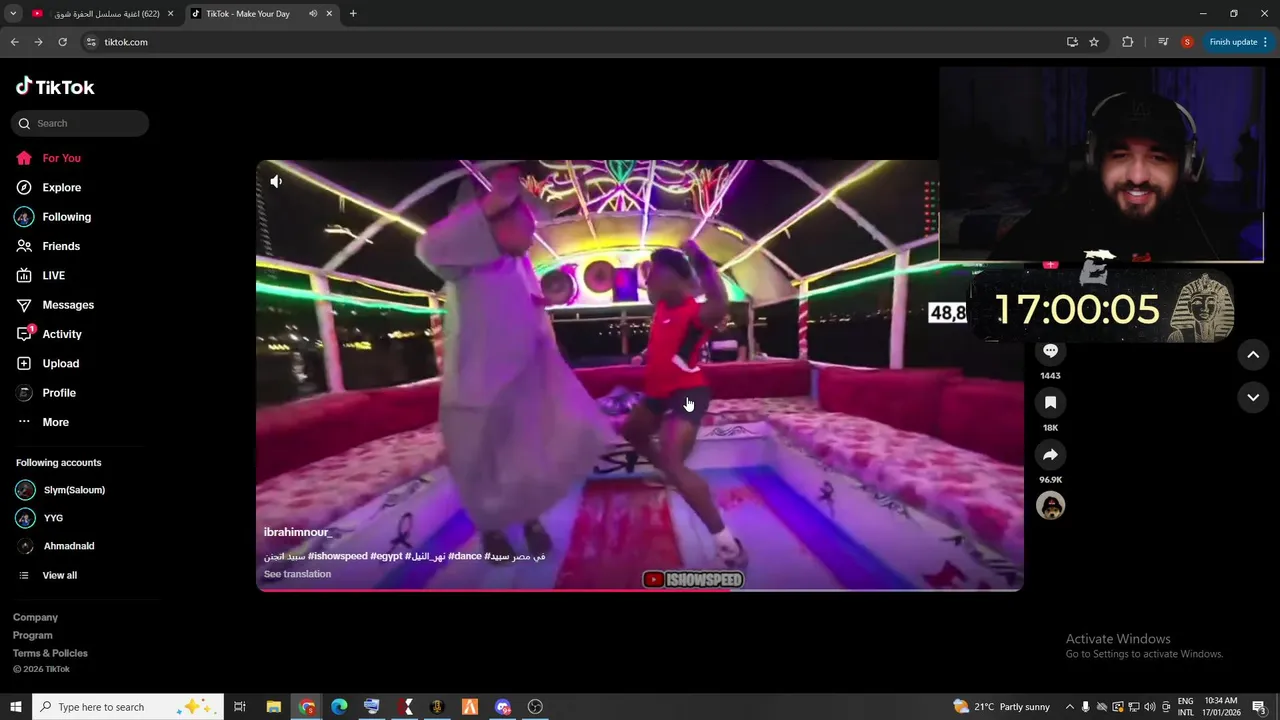
Task: Open the LIVE section
Action: (41, 275)
